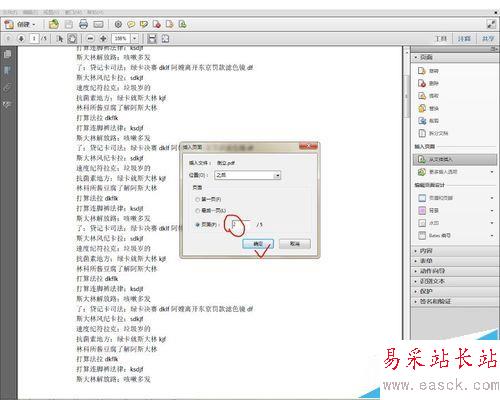The image size is (500, 400).
Task: Expand the 识别文本 (Recognize Text) section
Action: click(455, 281)
